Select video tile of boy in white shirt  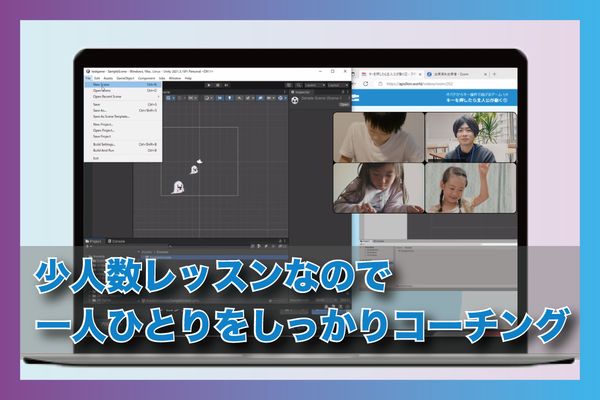click(x=379, y=137)
